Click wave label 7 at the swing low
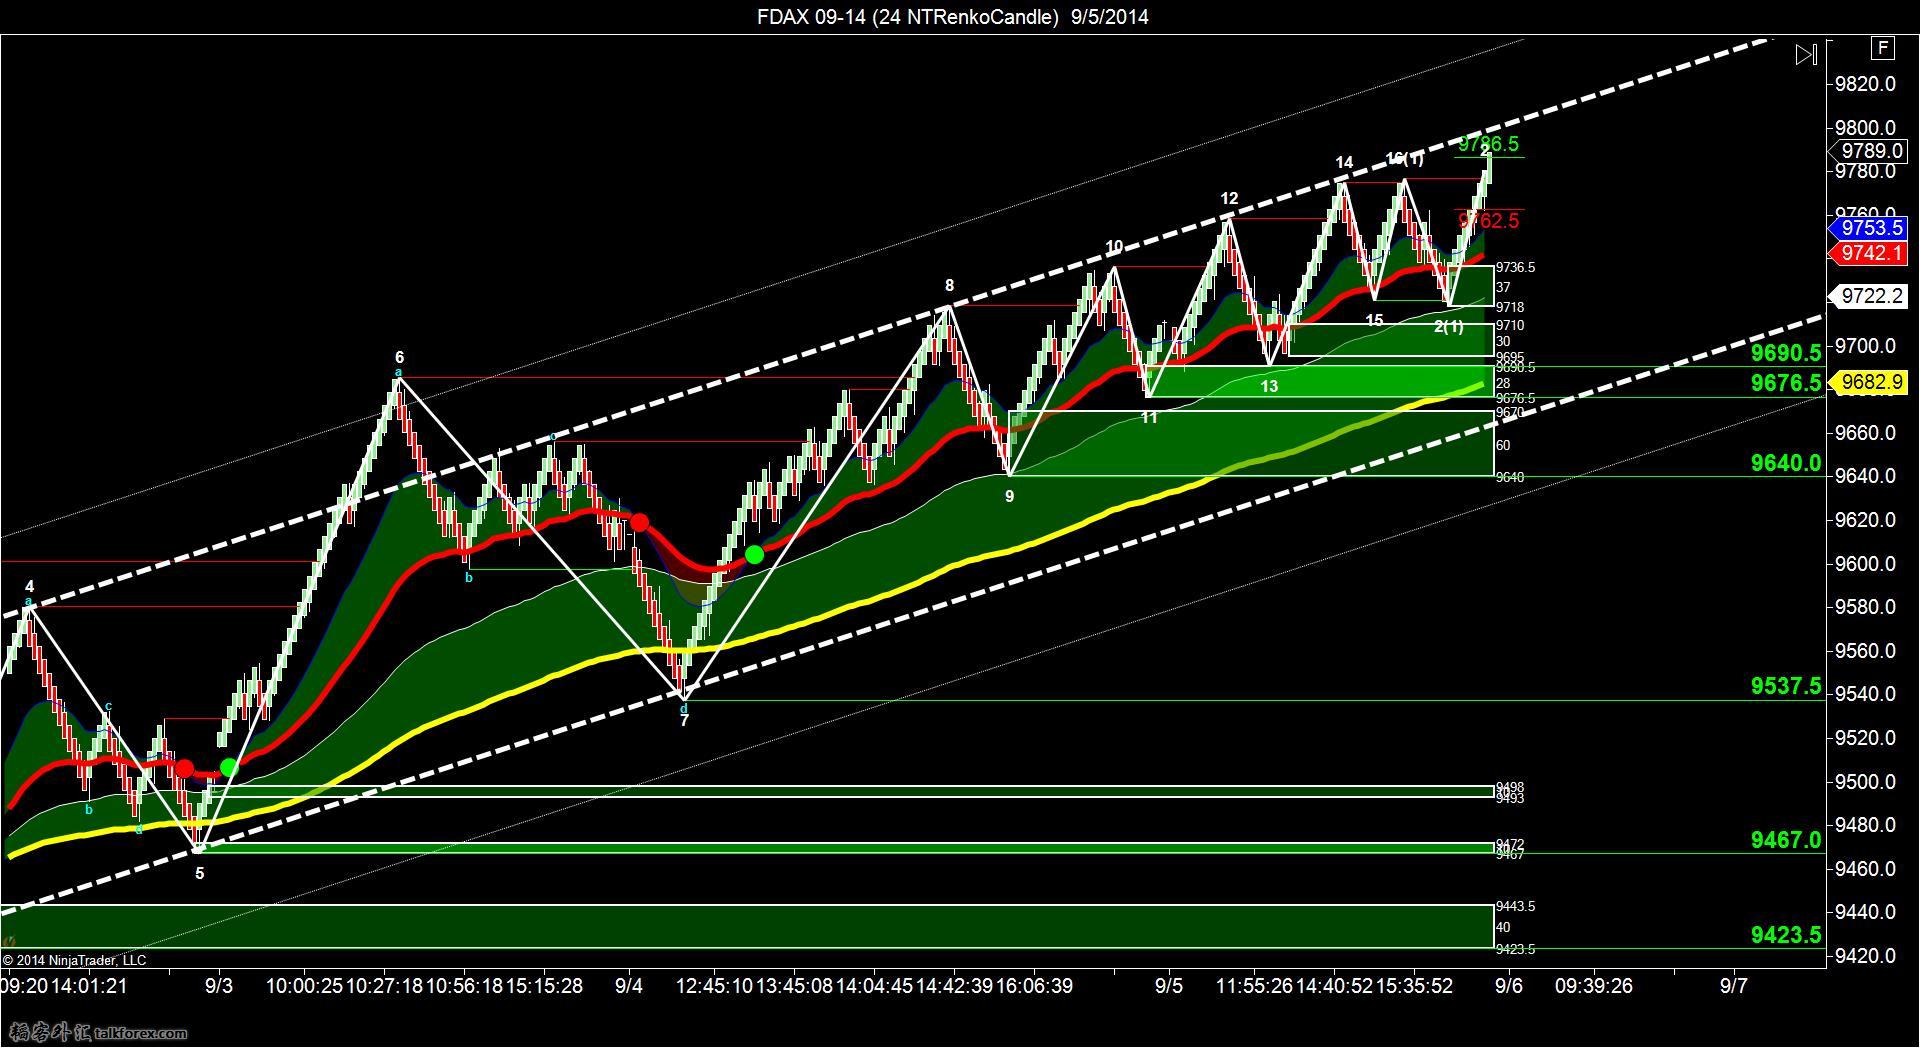This screenshot has height=1048, width=1920. pyautogui.click(x=684, y=720)
